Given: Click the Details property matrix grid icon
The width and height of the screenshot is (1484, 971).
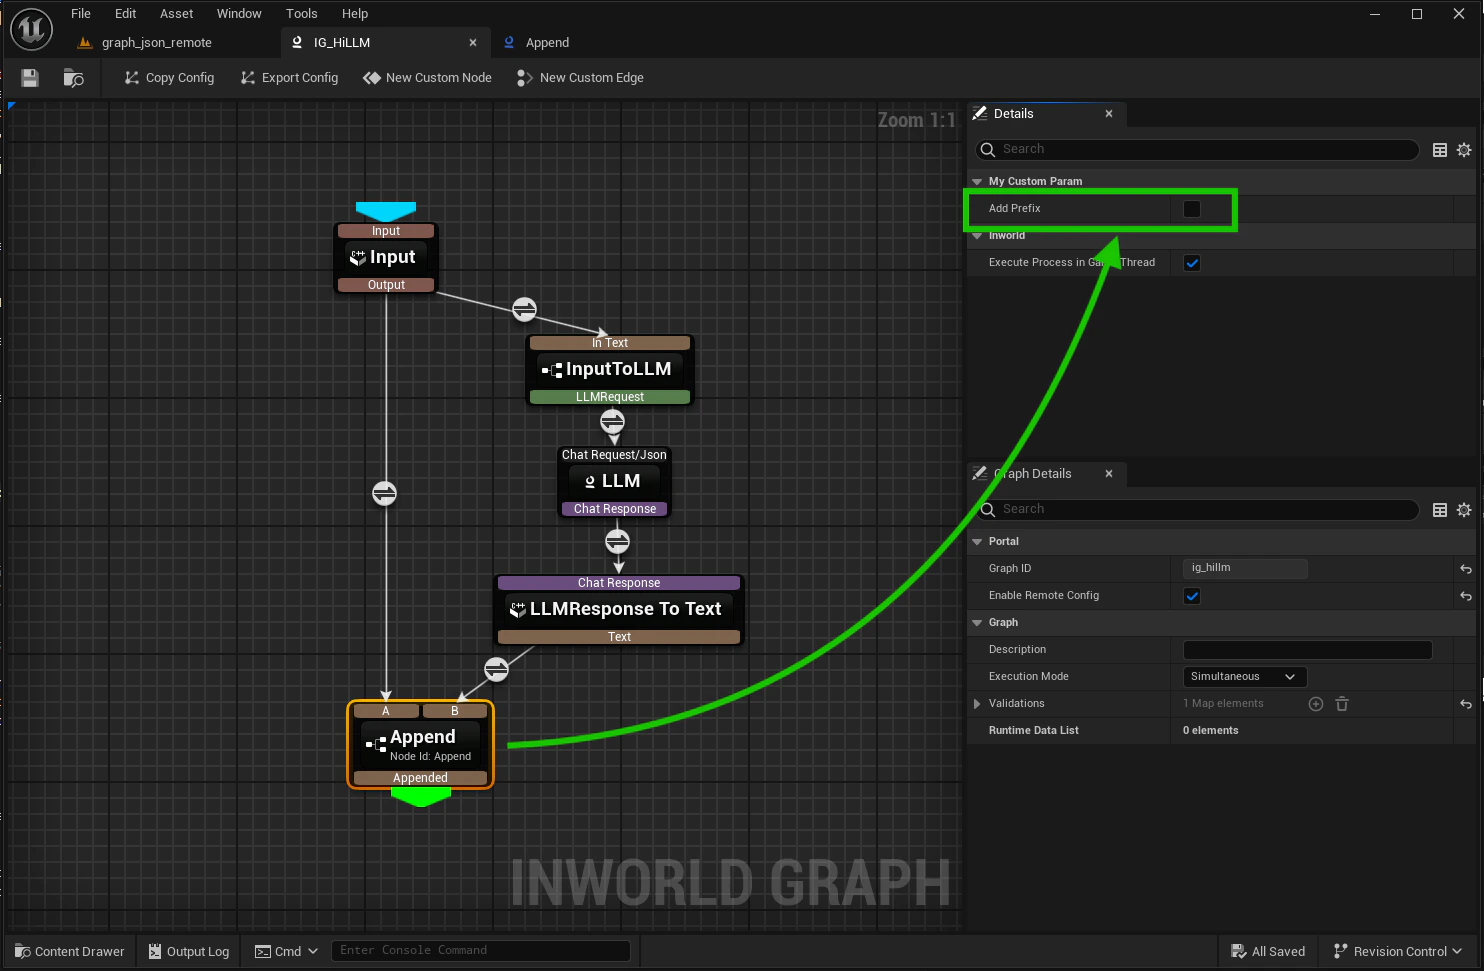Looking at the screenshot, I should pyautogui.click(x=1440, y=150).
